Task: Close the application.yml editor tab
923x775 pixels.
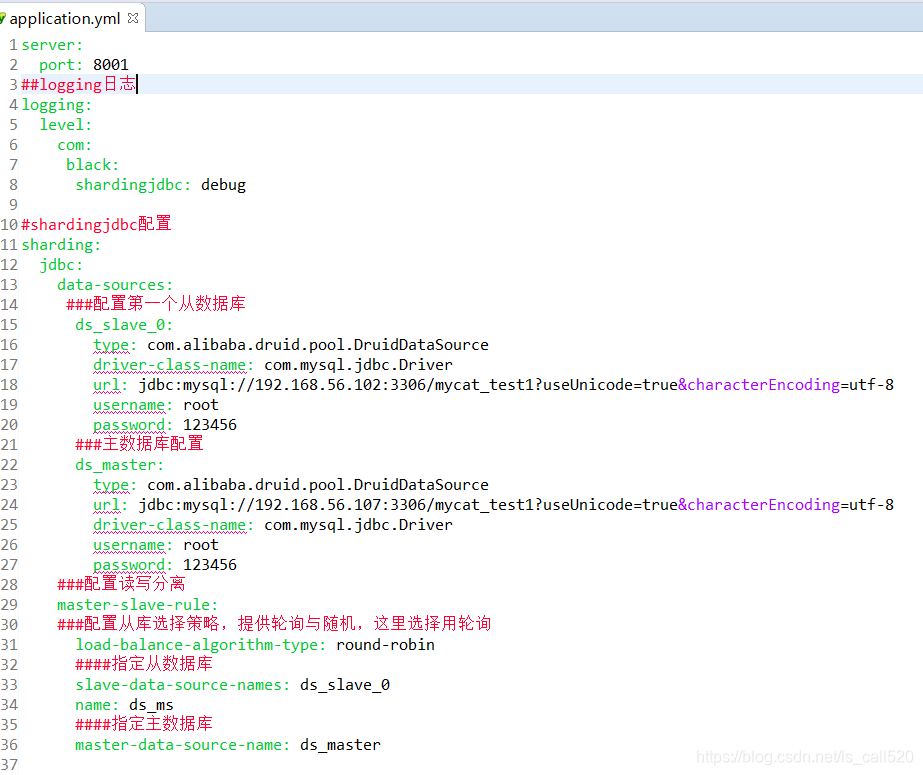Action: coord(131,17)
